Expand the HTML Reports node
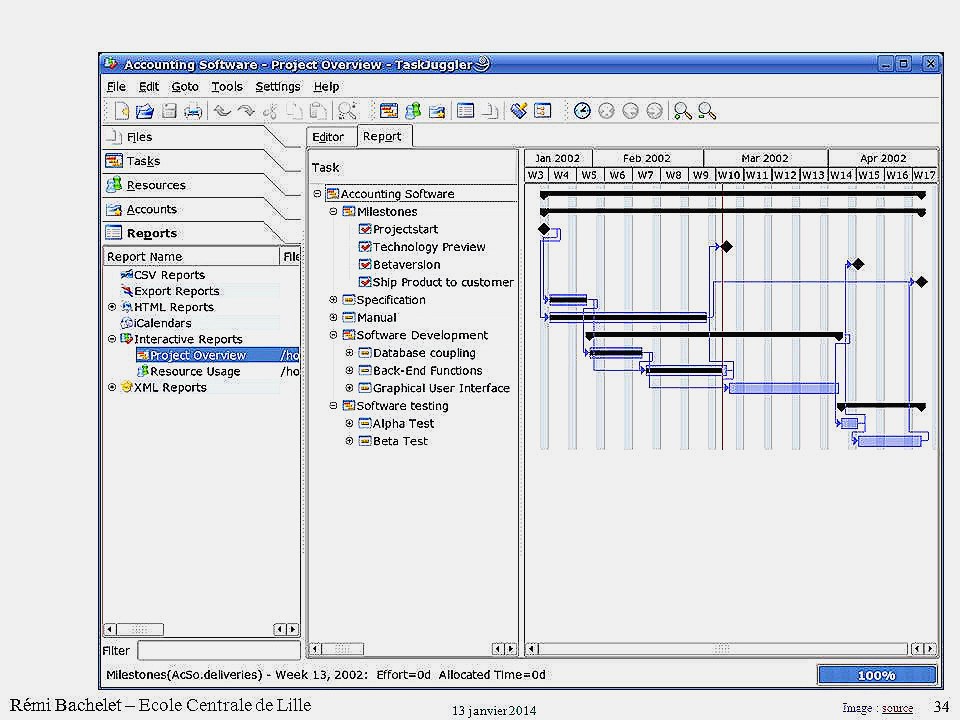This screenshot has width=960, height=720. pyautogui.click(x=112, y=307)
